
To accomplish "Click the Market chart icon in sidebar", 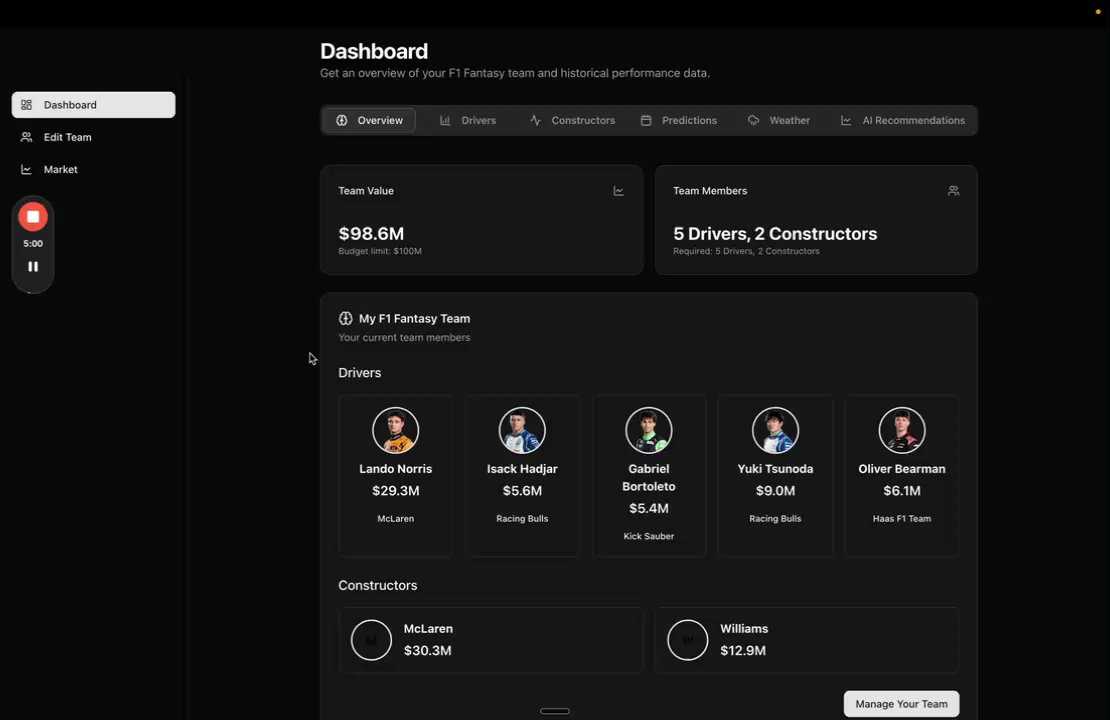I will point(26,170).
